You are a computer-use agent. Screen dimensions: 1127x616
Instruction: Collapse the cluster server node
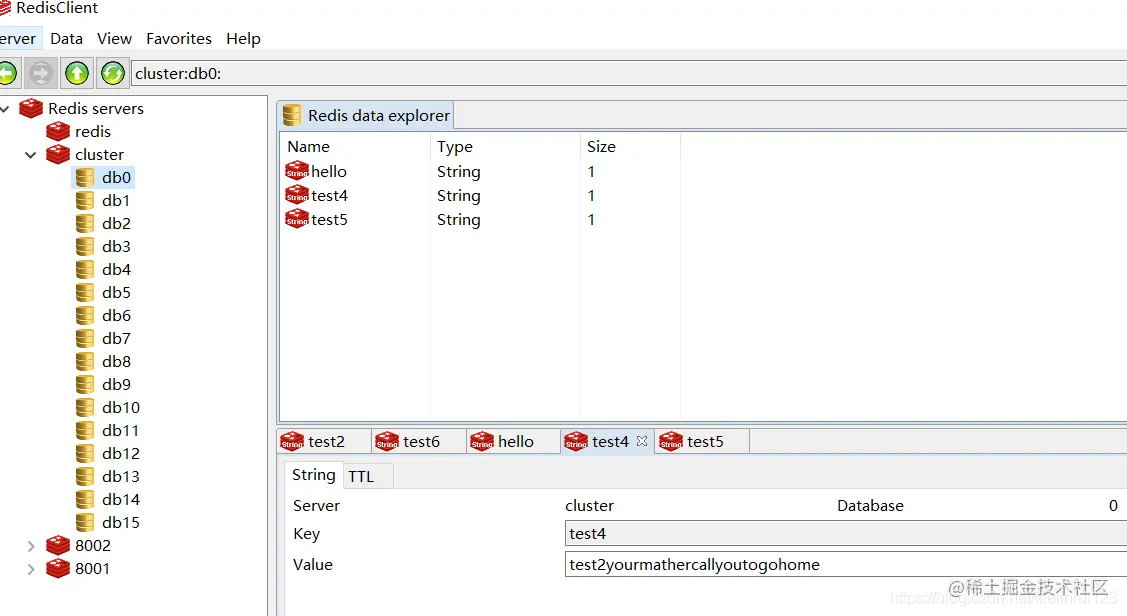click(30, 155)
